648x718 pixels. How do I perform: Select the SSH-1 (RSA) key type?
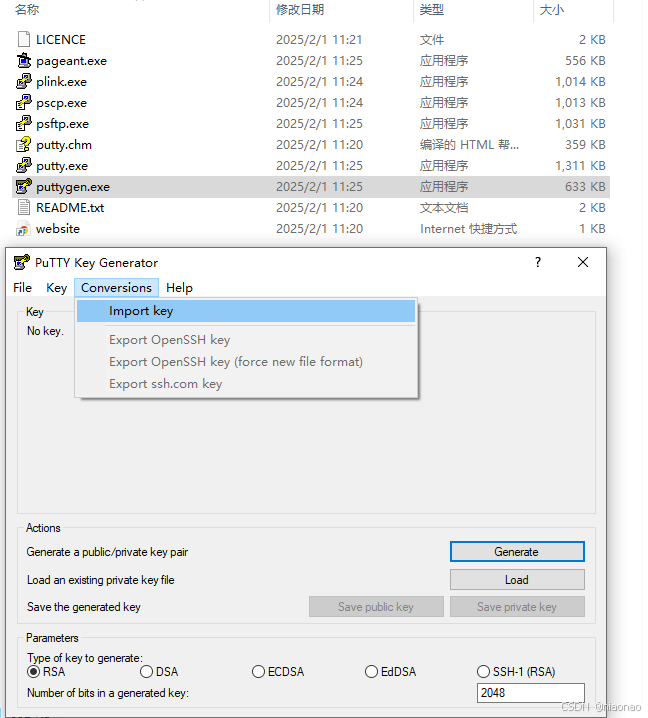483,672
